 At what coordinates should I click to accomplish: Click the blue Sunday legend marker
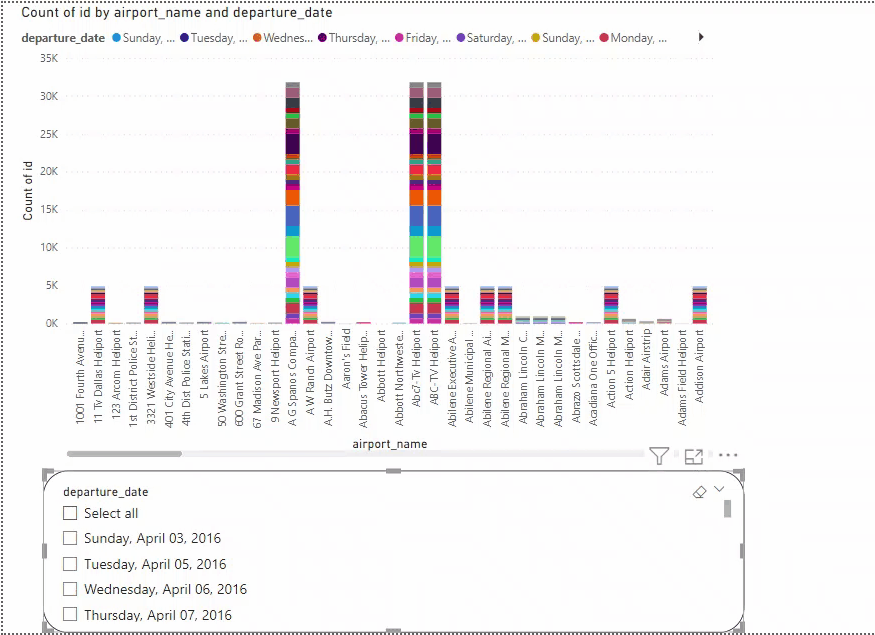(x=117, y=38)
